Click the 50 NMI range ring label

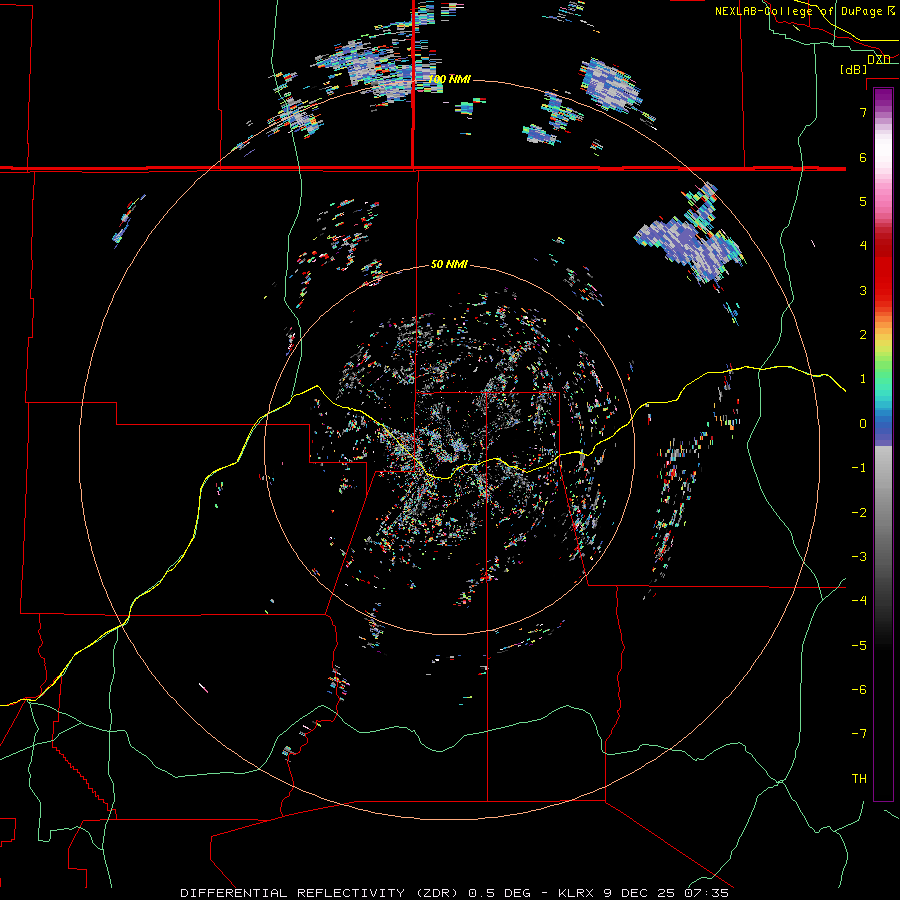pyautogui.click(x=449, y=264)
